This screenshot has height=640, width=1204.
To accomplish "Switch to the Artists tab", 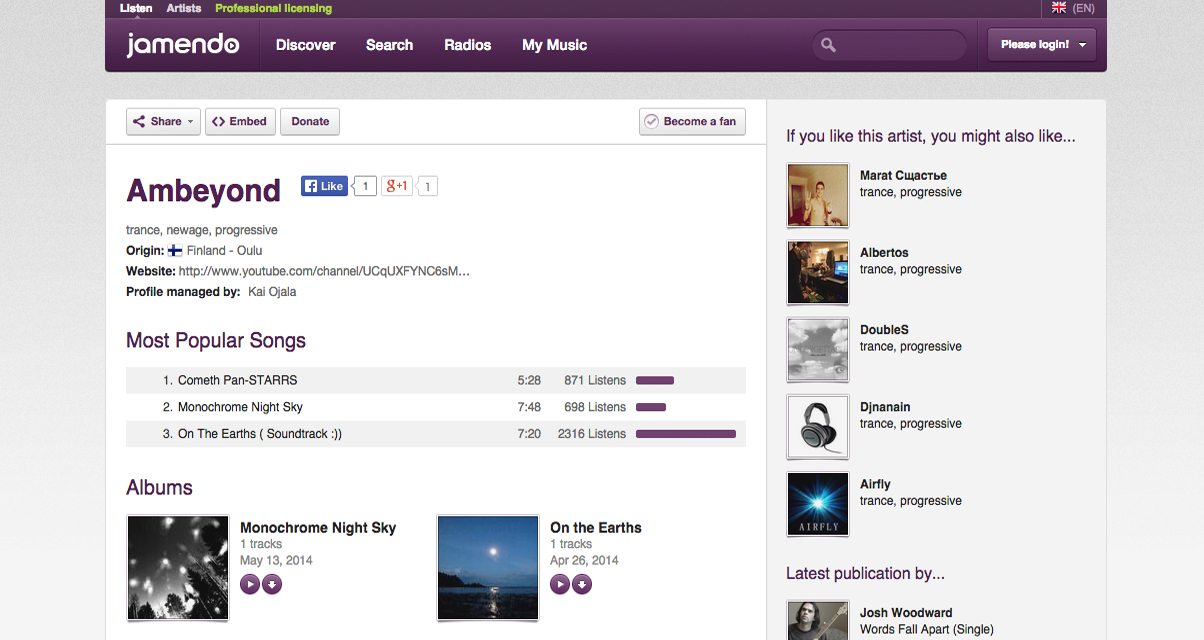I will point(183,8).
